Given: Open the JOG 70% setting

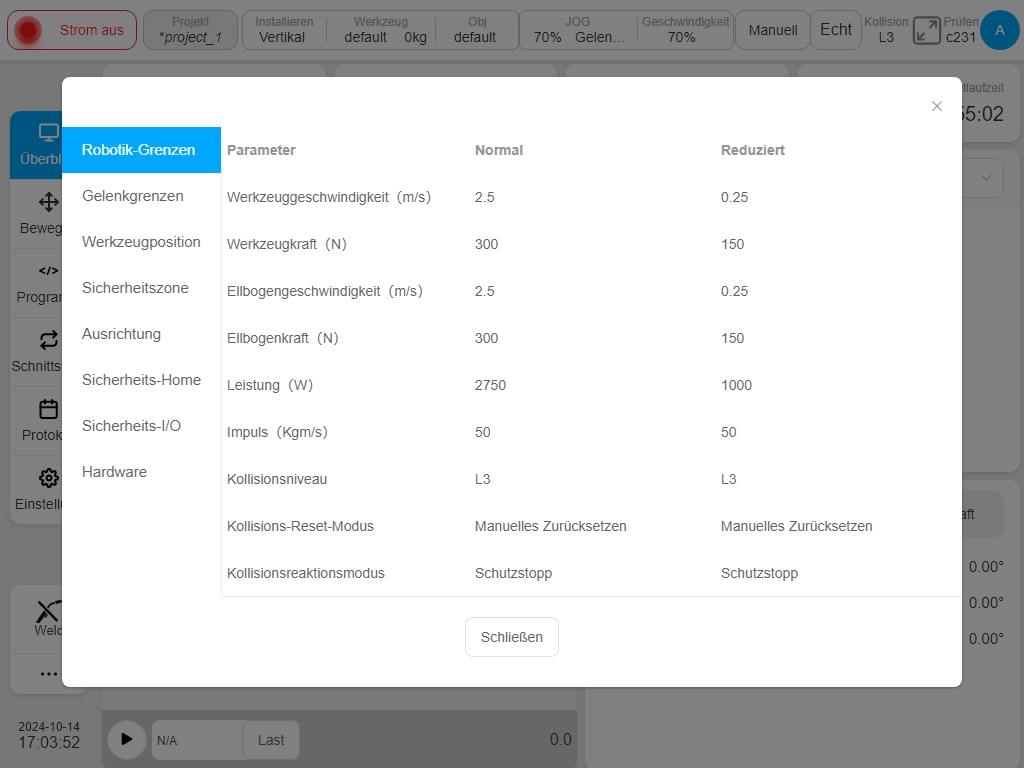Looking at the screenshot, I should coord(578,30).
